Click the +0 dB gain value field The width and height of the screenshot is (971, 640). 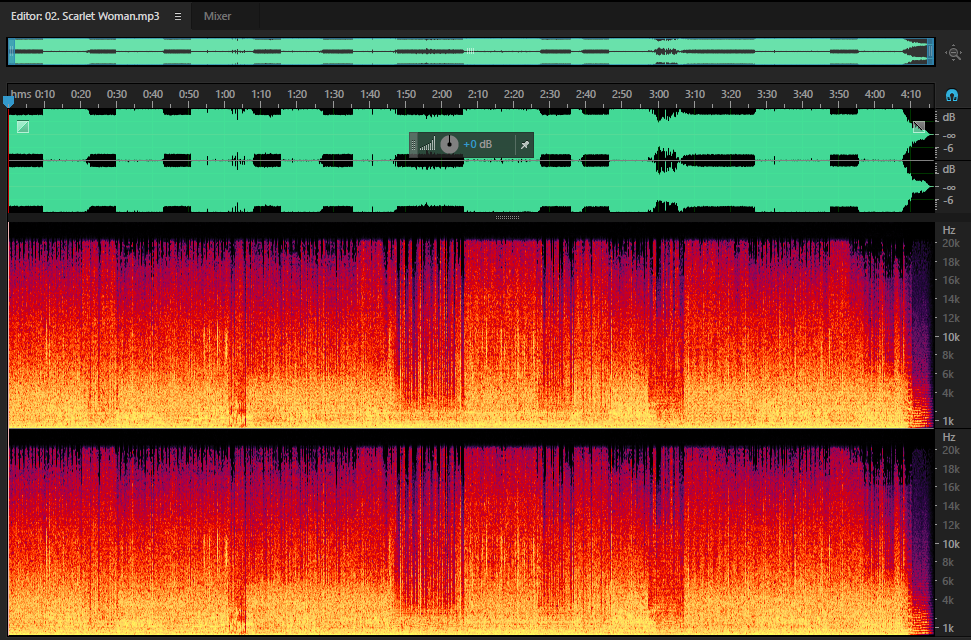click(477, 144)
